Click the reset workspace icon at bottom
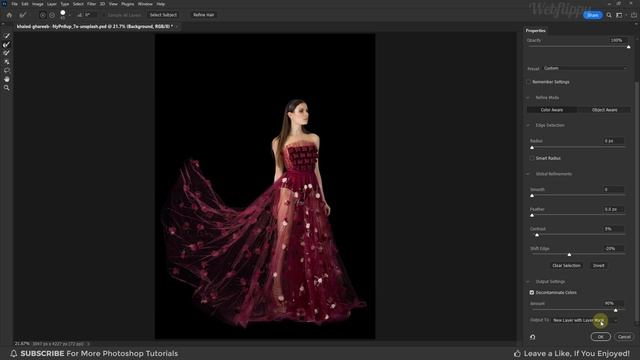 (x=532, y=337)
